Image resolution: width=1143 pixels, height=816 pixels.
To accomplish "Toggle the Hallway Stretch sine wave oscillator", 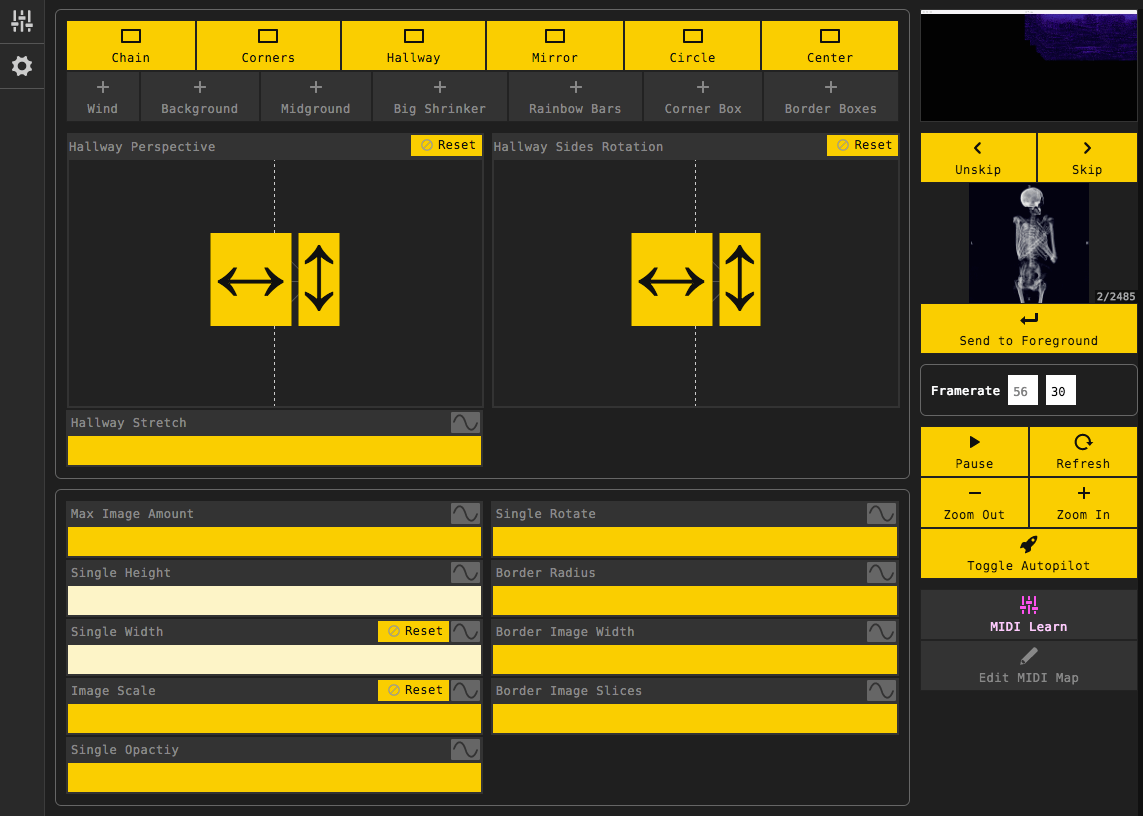I will pos(465,422).
